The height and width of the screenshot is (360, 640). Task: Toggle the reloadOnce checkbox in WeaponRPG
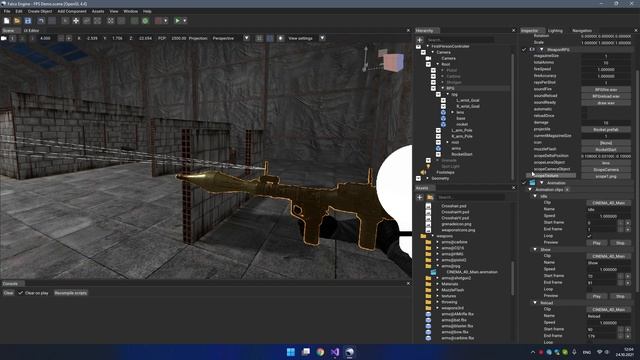coord(584,116)
